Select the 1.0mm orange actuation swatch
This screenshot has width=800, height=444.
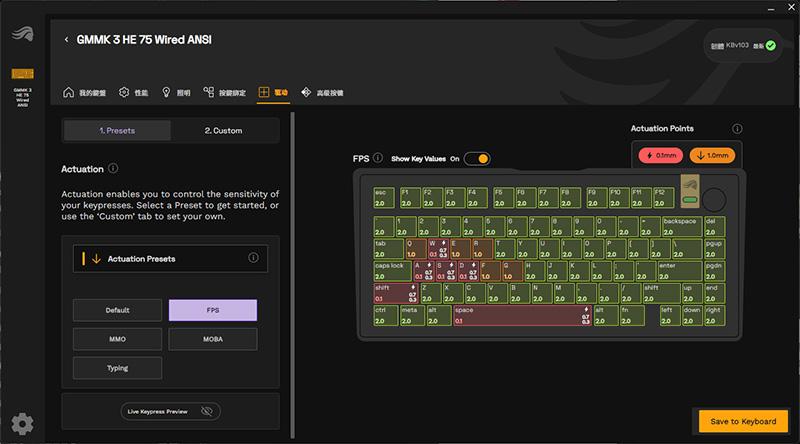point(712,156)
